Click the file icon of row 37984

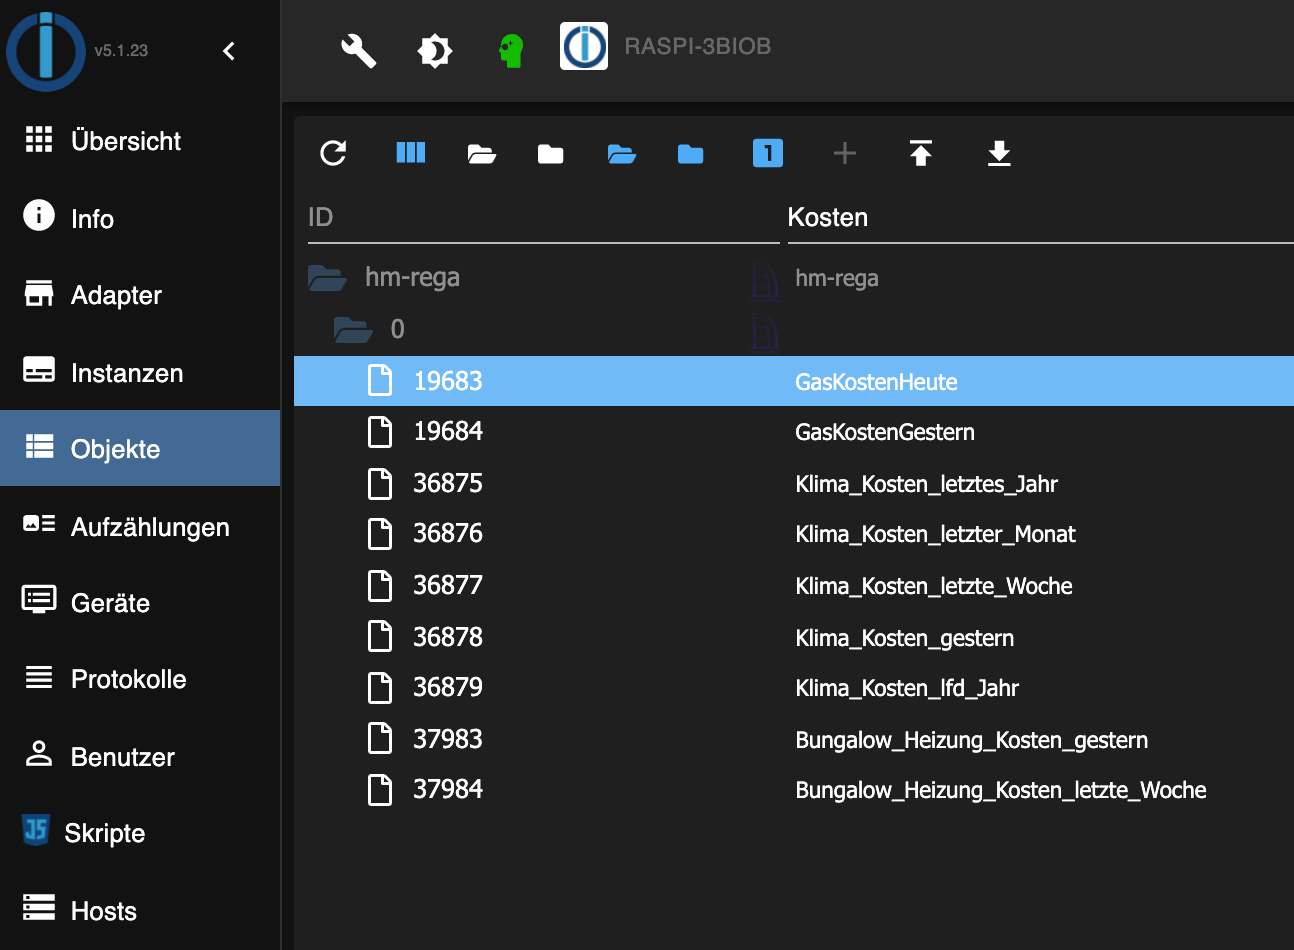pos(380,790)
